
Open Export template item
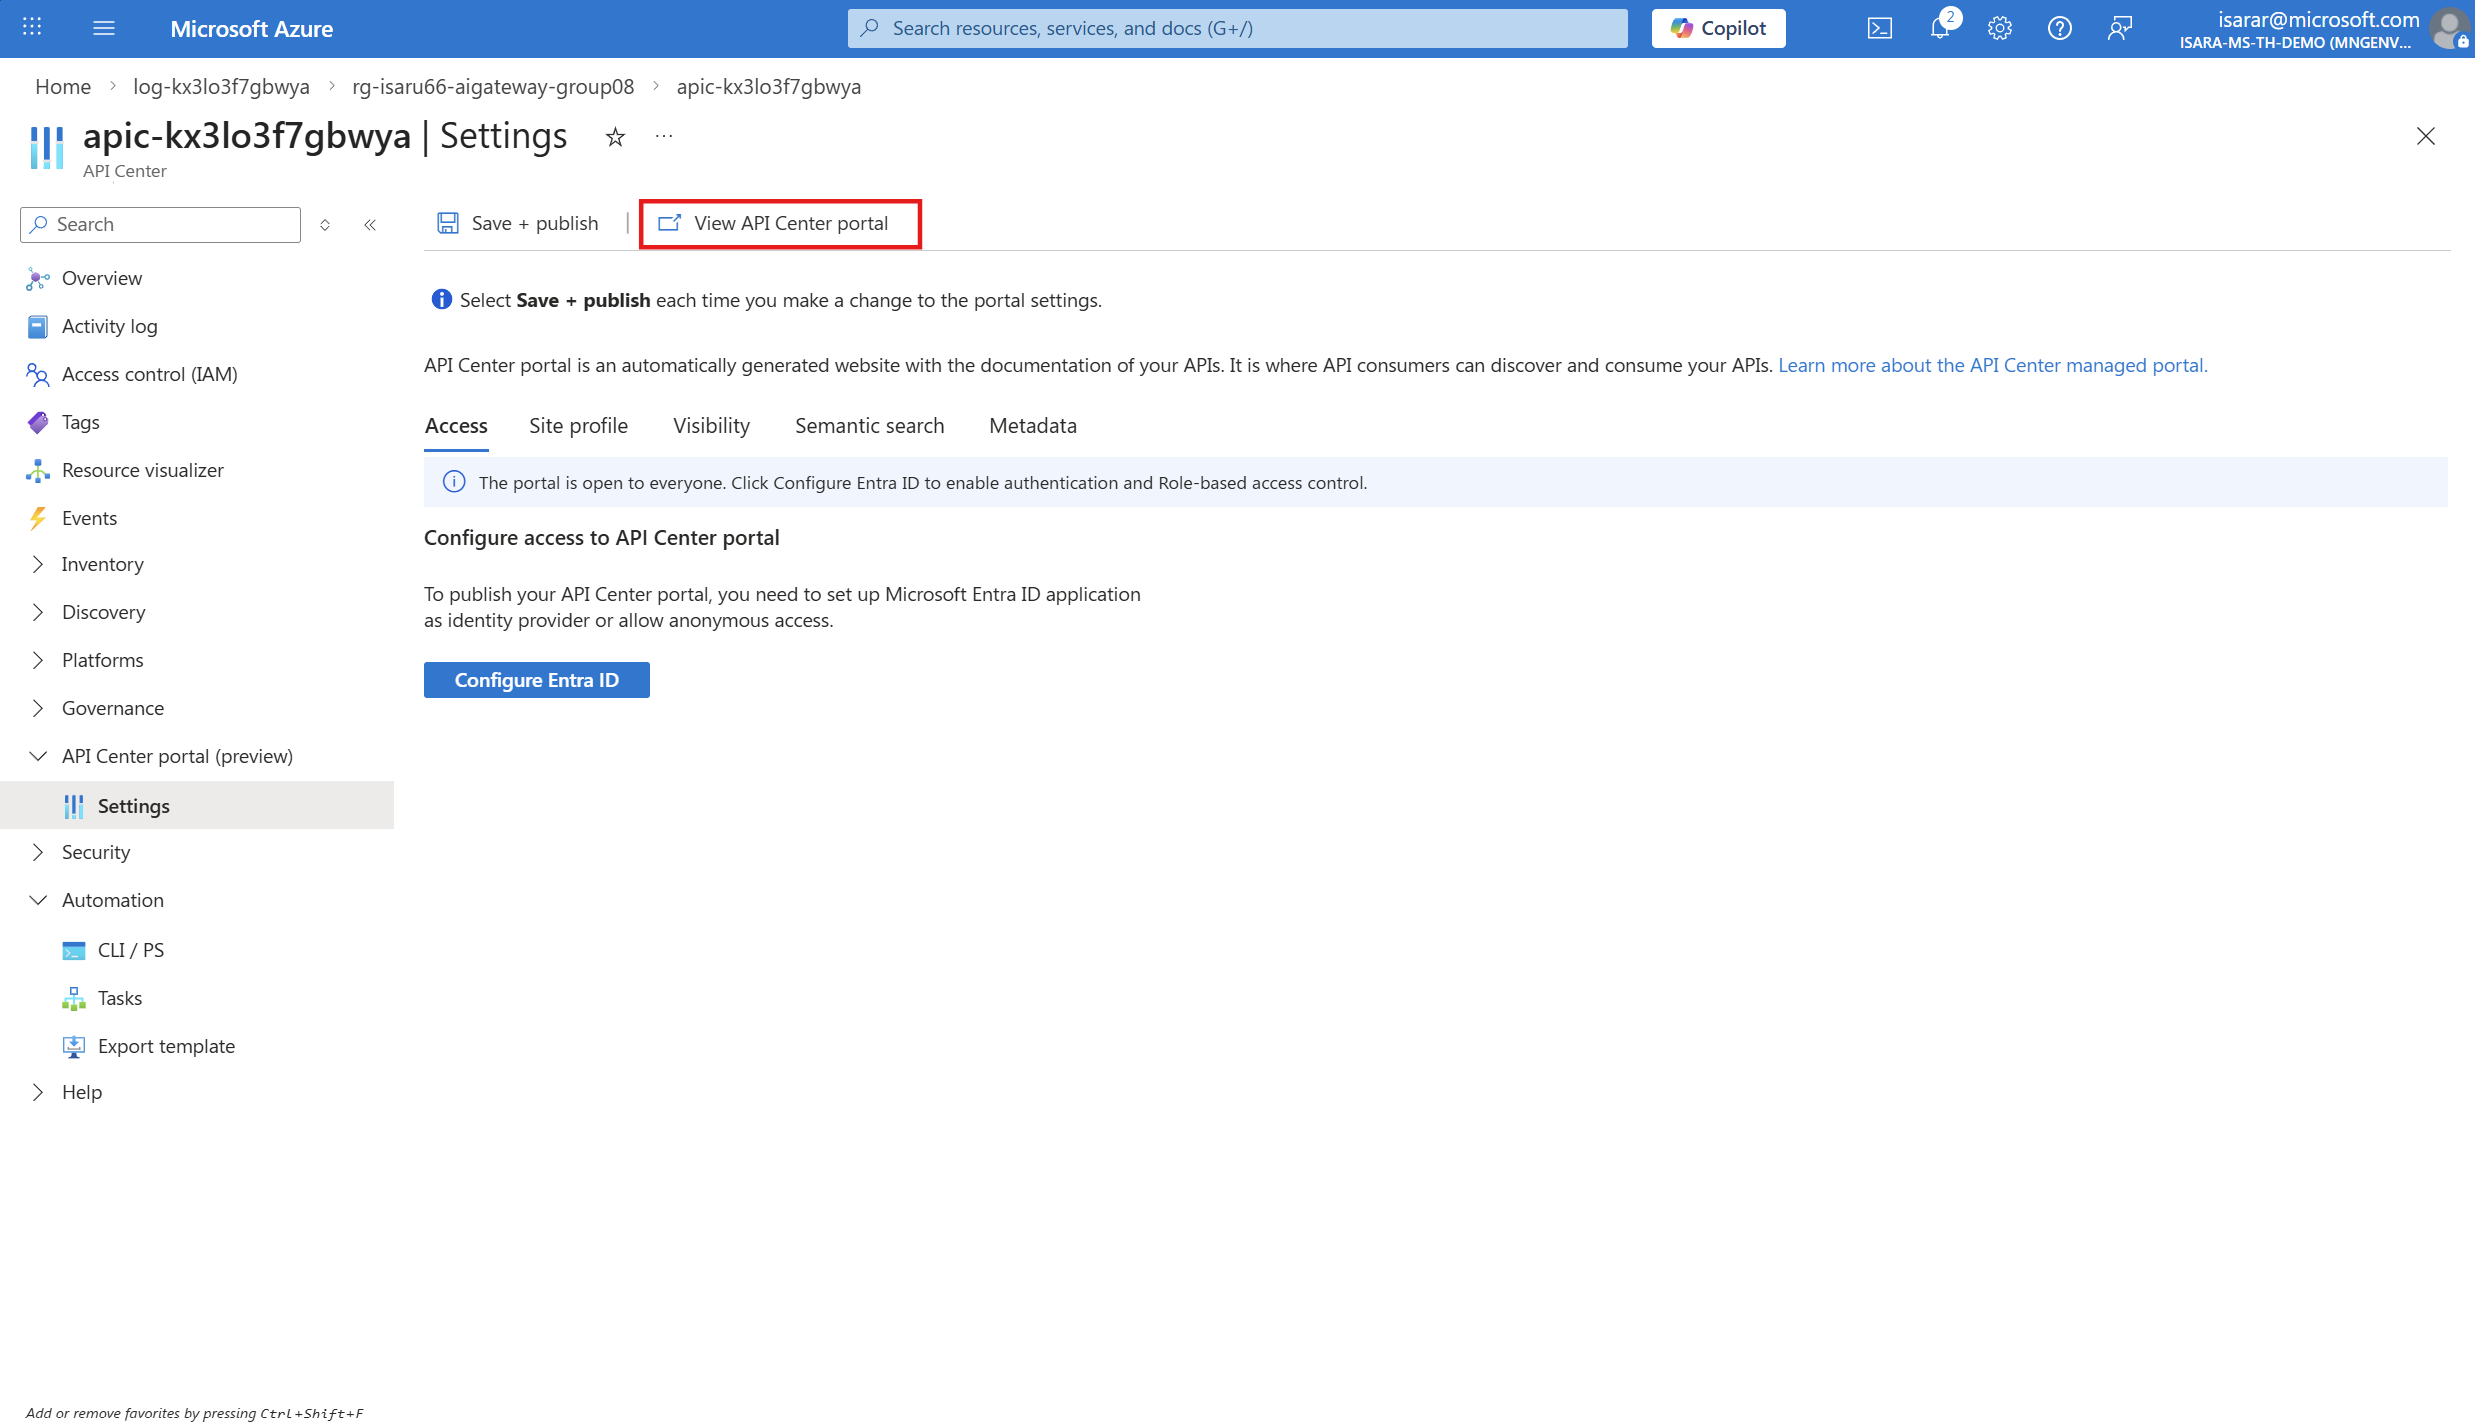(167, 1047)
